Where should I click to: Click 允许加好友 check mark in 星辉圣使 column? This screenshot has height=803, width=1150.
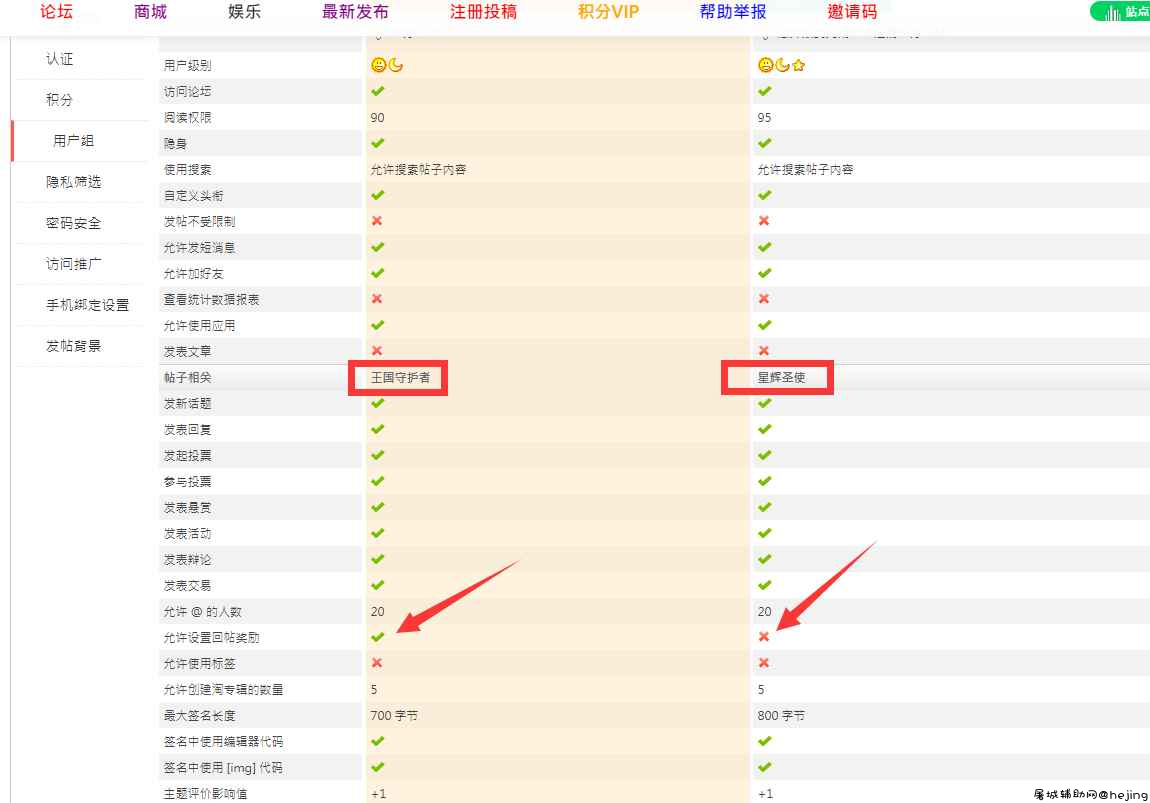[x=765, y=273]
